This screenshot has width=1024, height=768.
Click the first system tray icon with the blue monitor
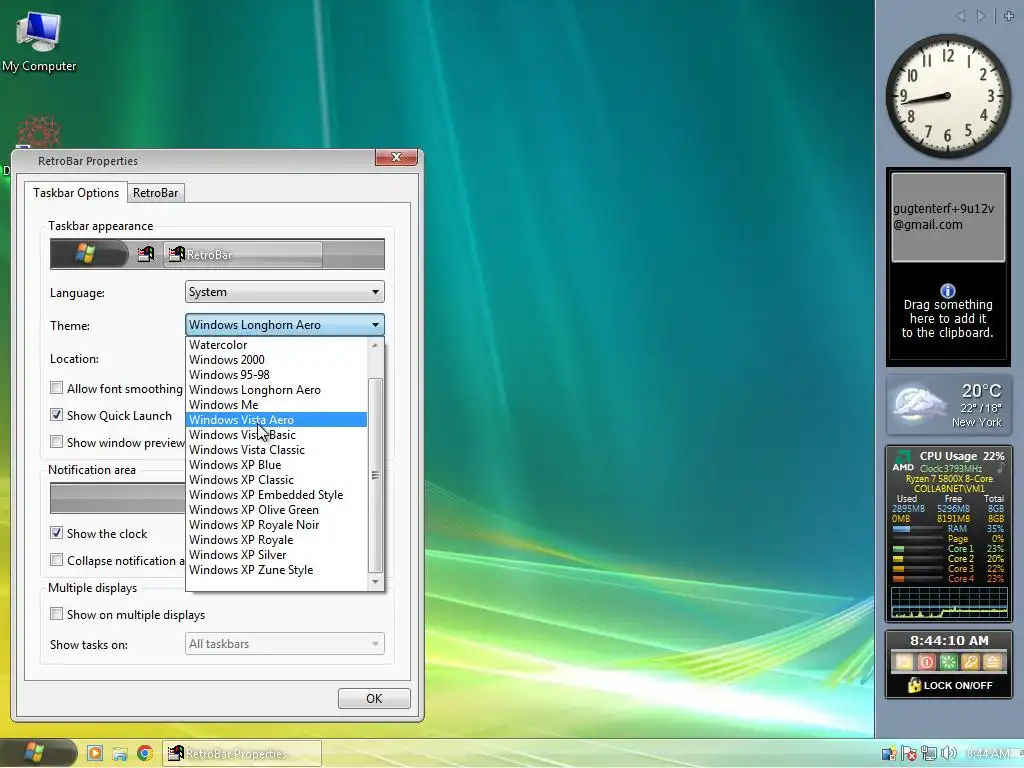889,754
